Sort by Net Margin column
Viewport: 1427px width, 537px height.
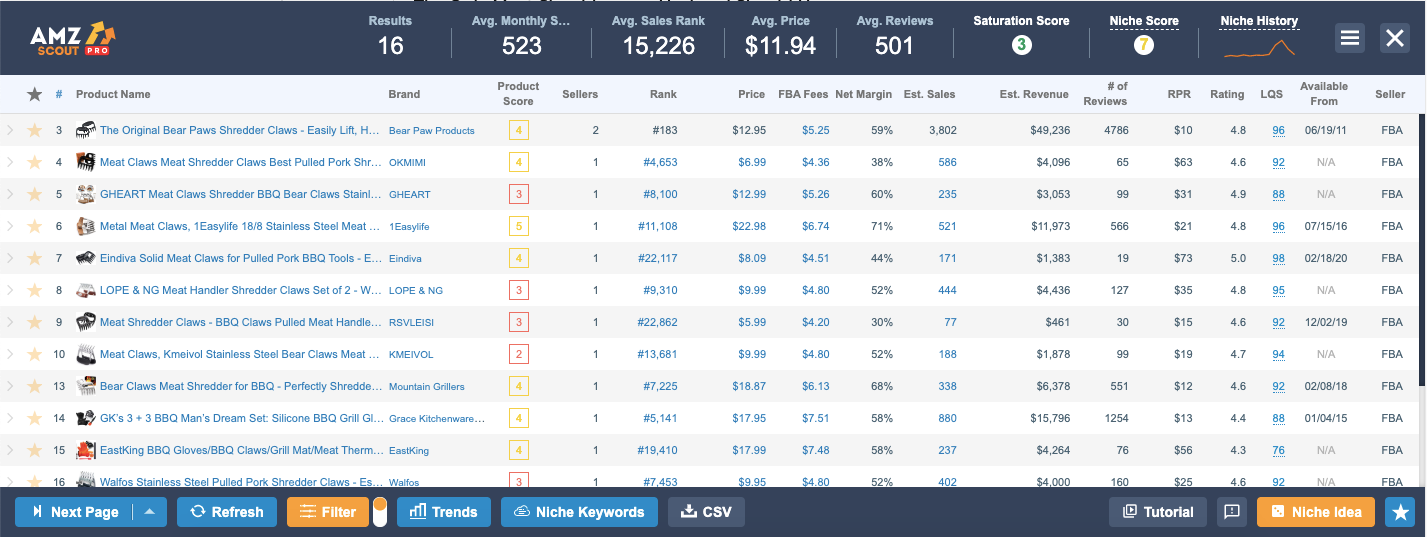coord(863,94)
